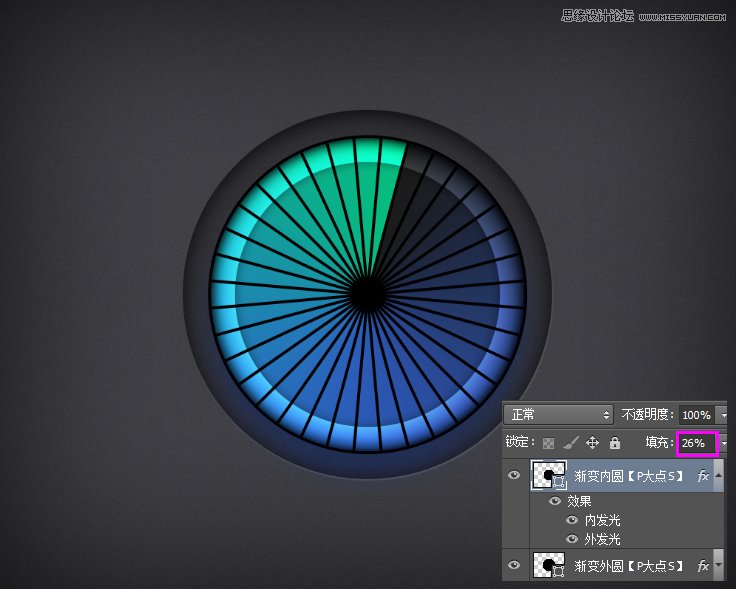
Task: Click the fx icon on 渐变内圆 layer
Action: (702, 476)
